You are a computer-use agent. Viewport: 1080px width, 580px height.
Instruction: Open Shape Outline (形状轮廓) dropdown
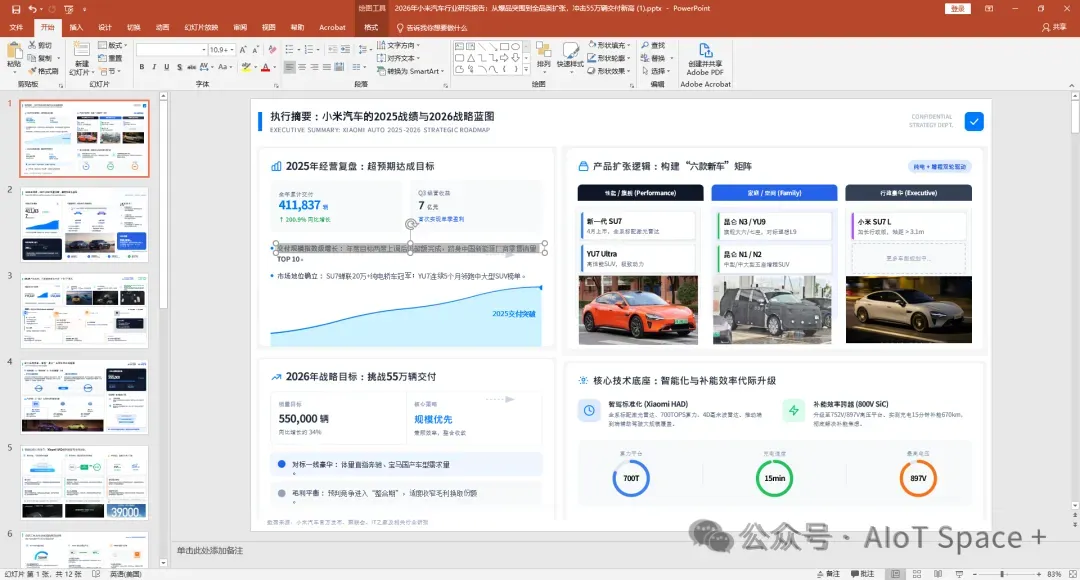610,58
